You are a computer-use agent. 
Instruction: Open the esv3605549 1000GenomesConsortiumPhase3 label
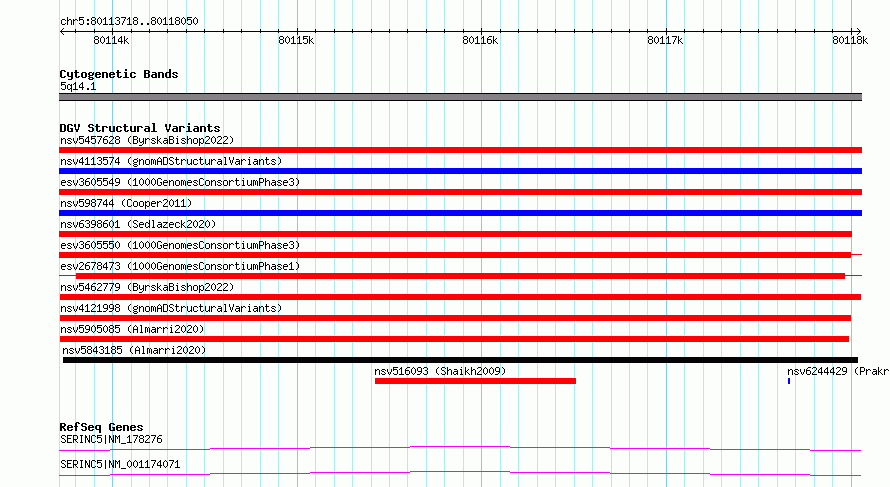click(x=180, y=182)
